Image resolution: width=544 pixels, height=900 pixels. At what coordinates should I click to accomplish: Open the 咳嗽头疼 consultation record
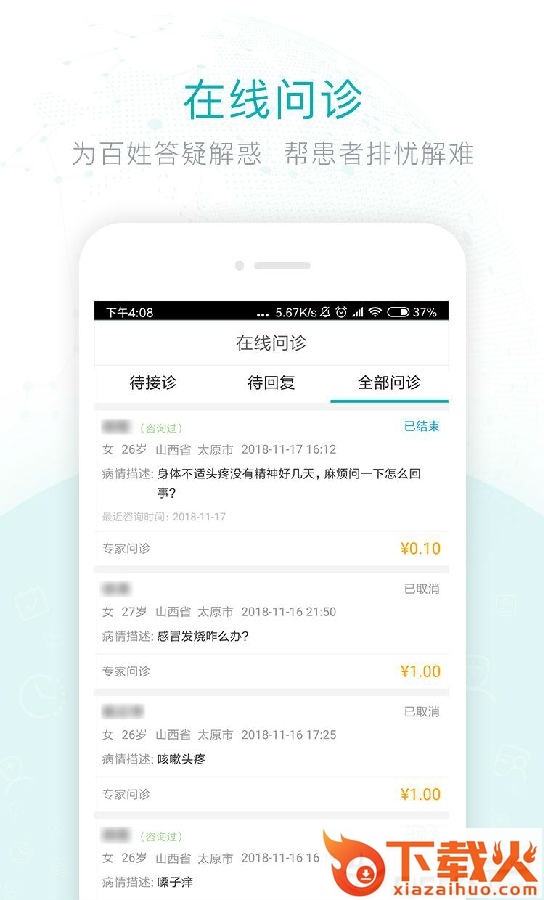271,753
